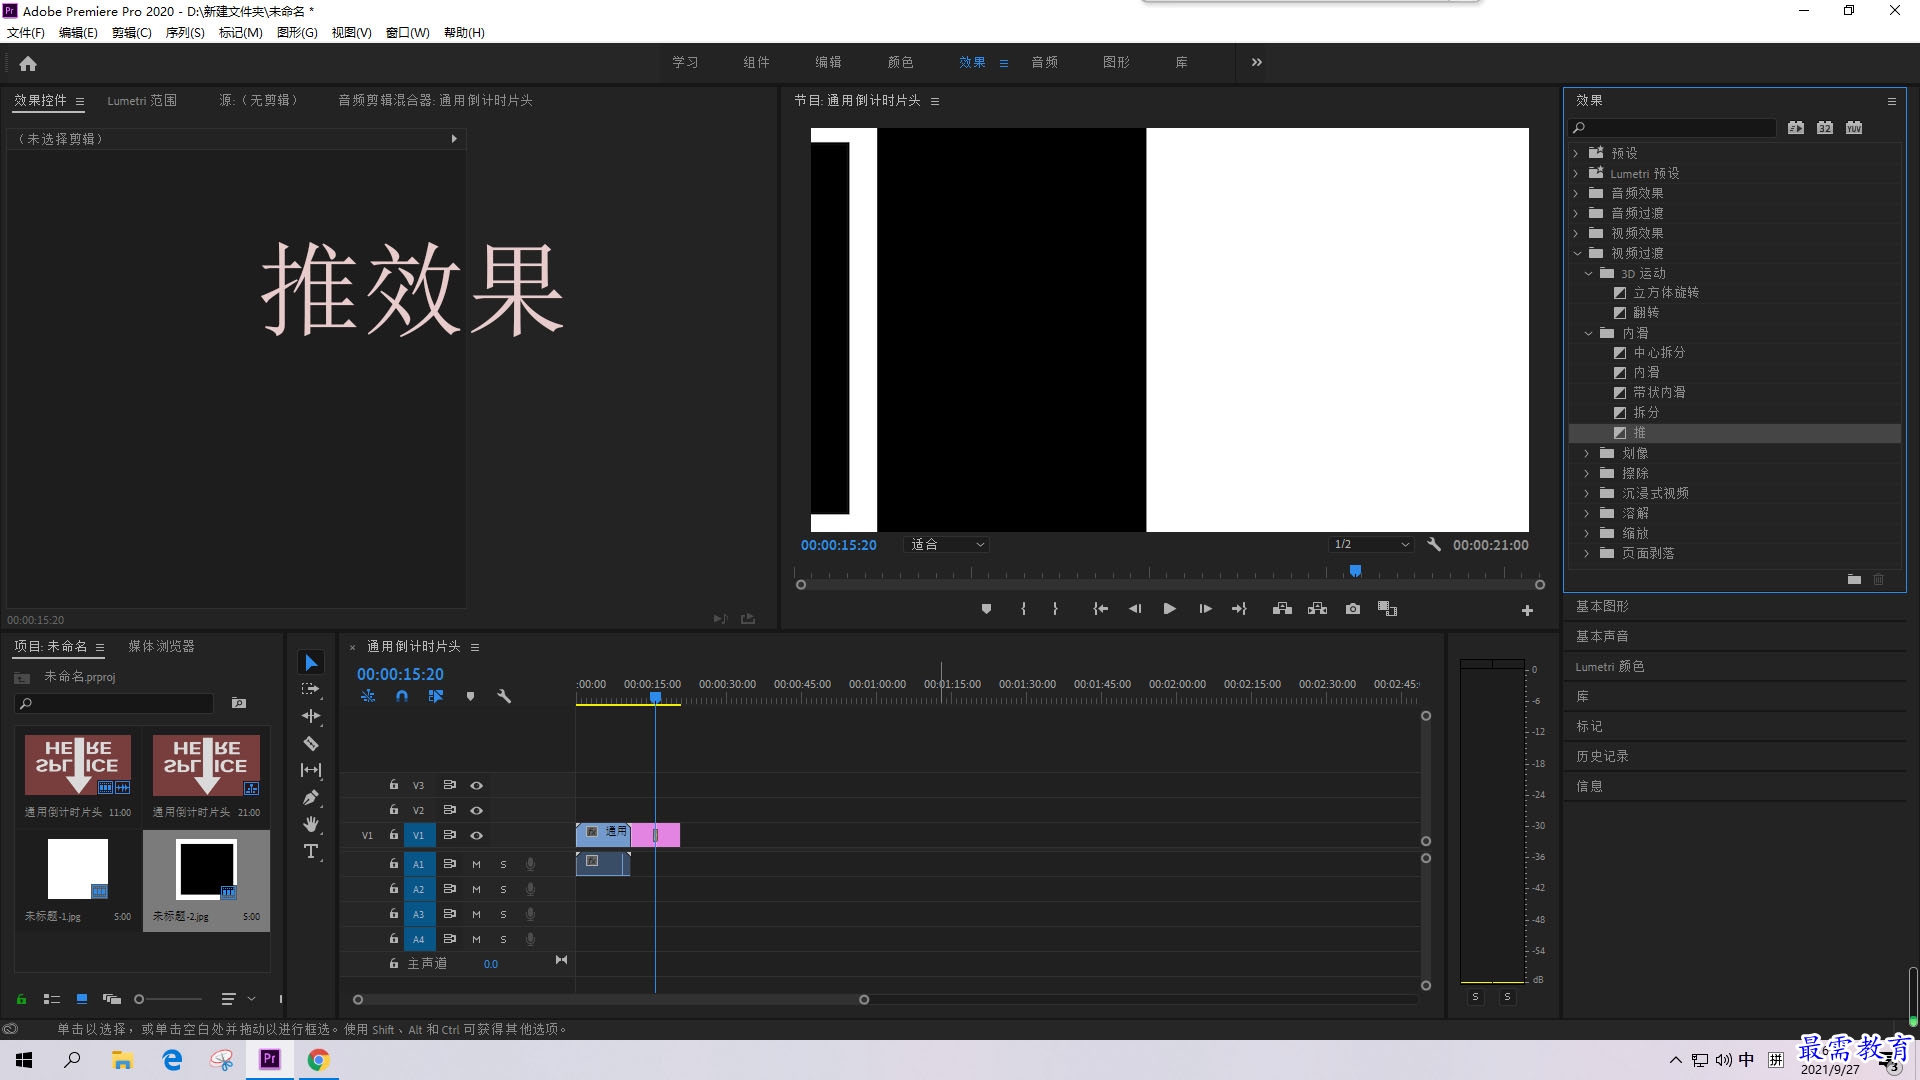This screenshot has width=1920, height=1080.
Task: Expand the 预设 effects folder
Action: (1576, 153)
